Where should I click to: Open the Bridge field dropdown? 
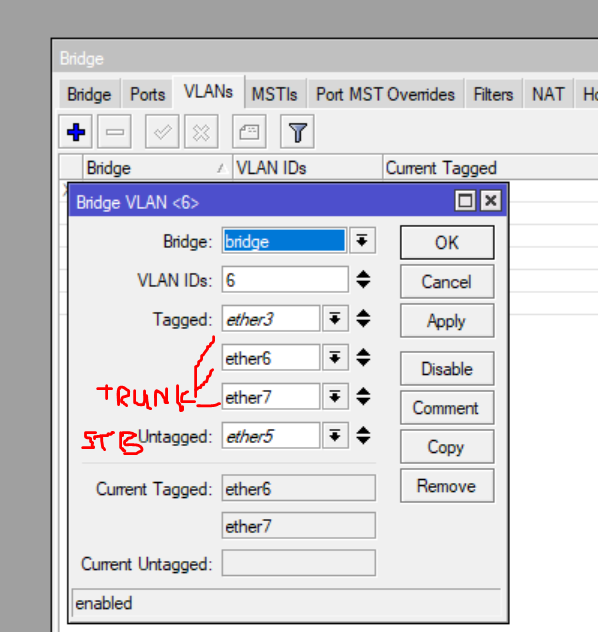pyautogui.click(x=362, y=241)
